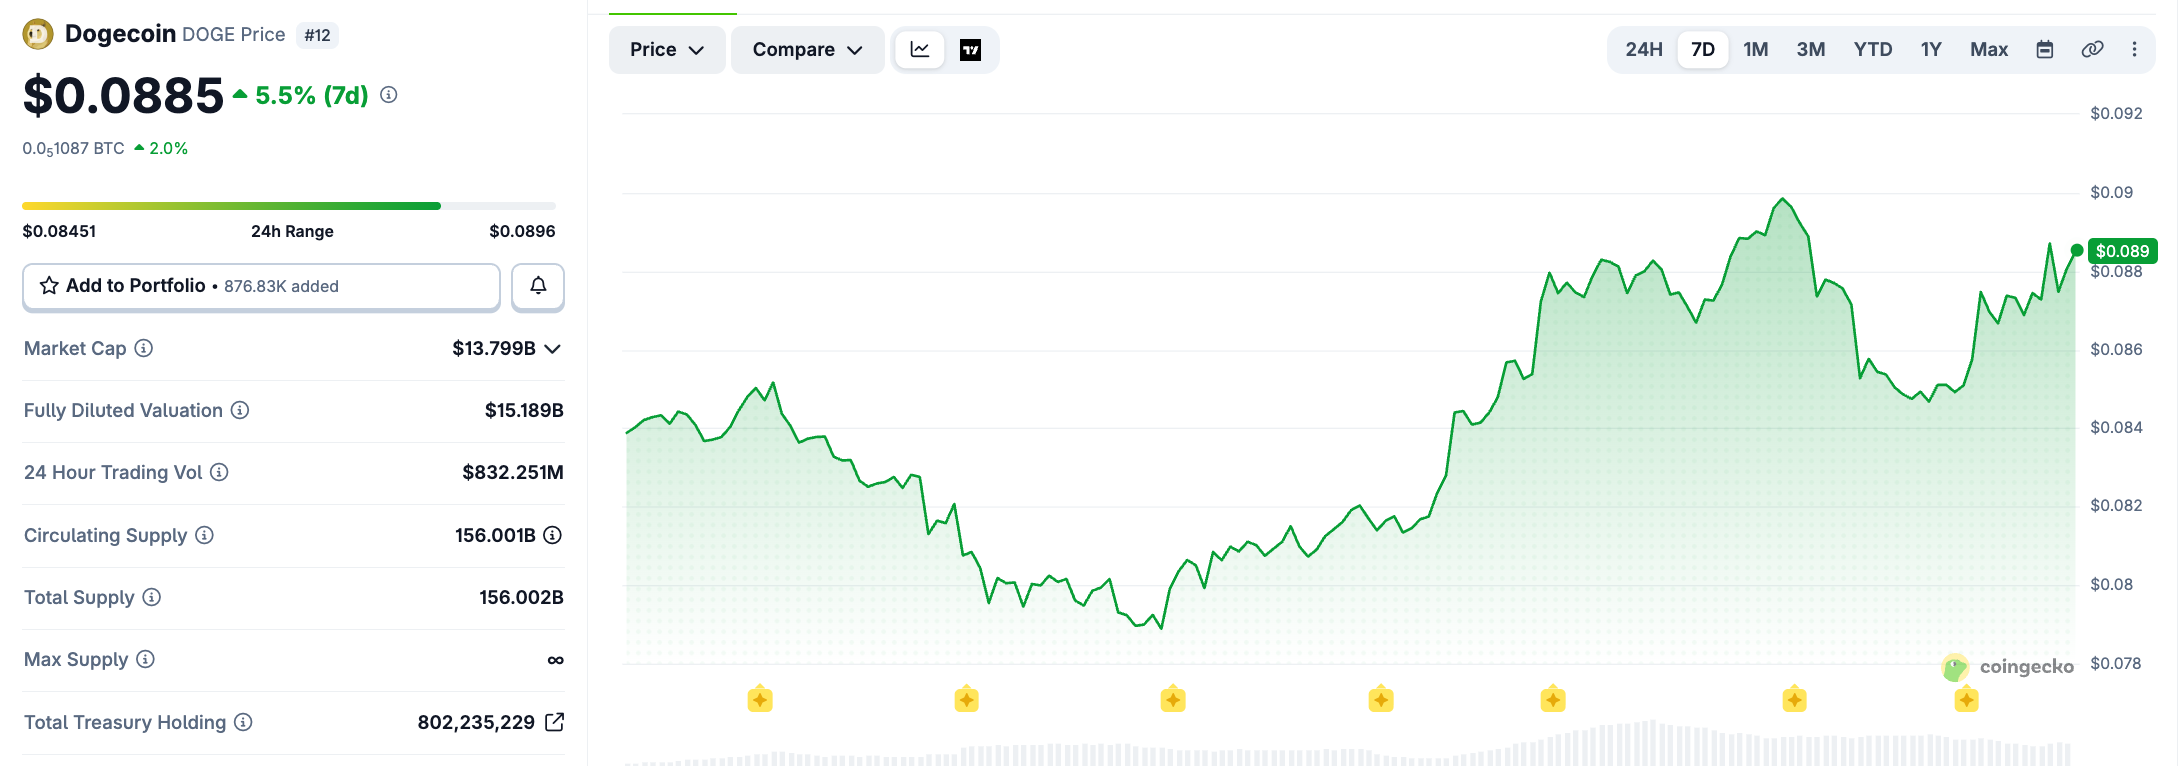Click the first yellow news marker
Screen dimensions: 2180x766
[760, 699]
